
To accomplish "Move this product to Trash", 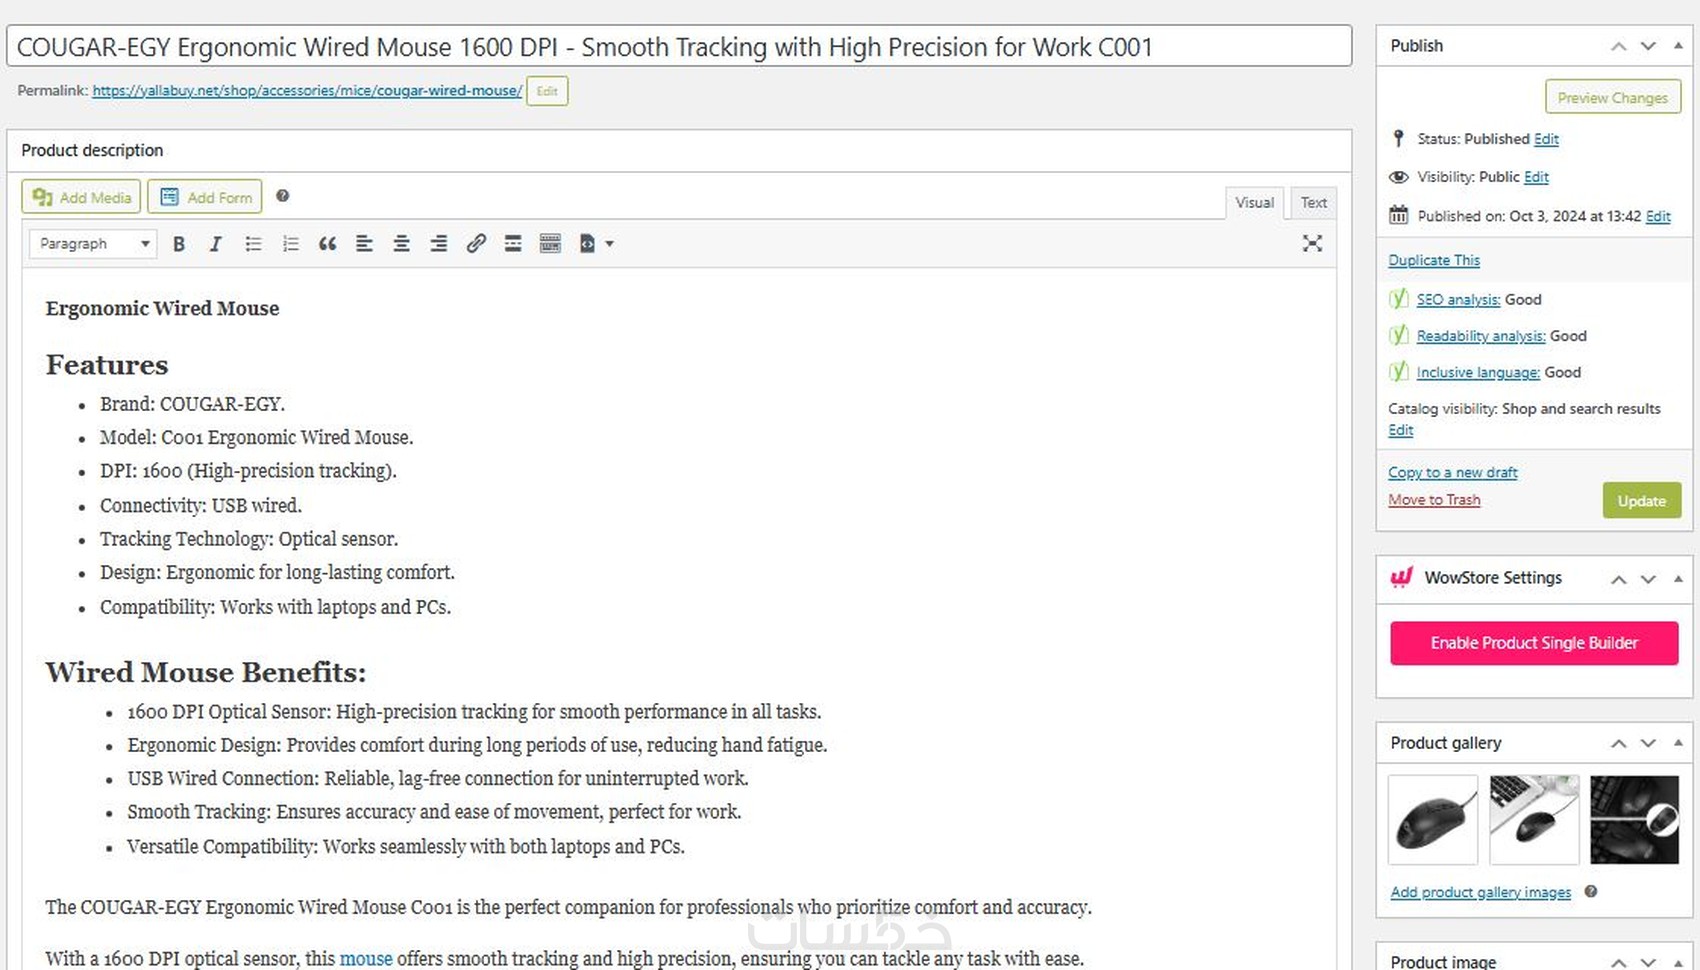I will point(1434,500).
